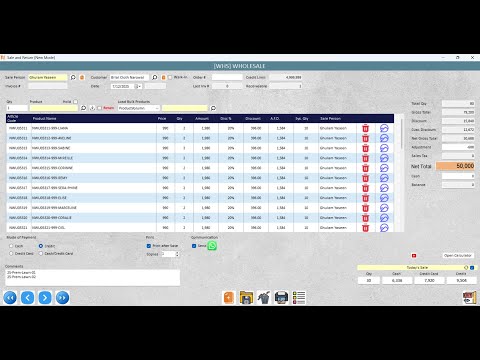480x360 pixels.
Task: Toggle the Today's Sale checkbox
Action: click(x=472, y=268)
